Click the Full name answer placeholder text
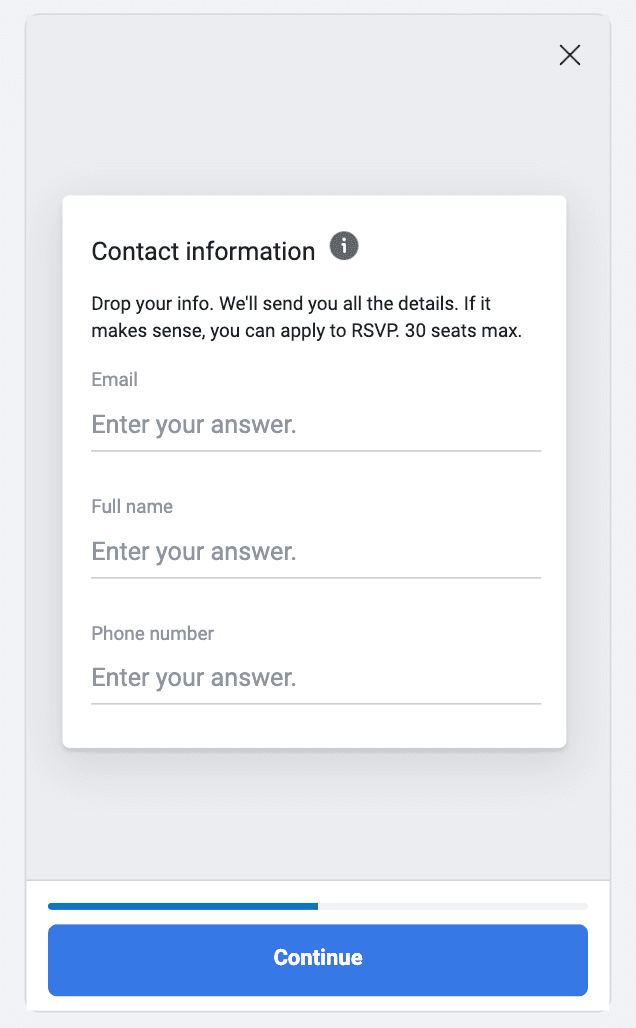This screenshot has width=636, height=1028. pos(193,551)
